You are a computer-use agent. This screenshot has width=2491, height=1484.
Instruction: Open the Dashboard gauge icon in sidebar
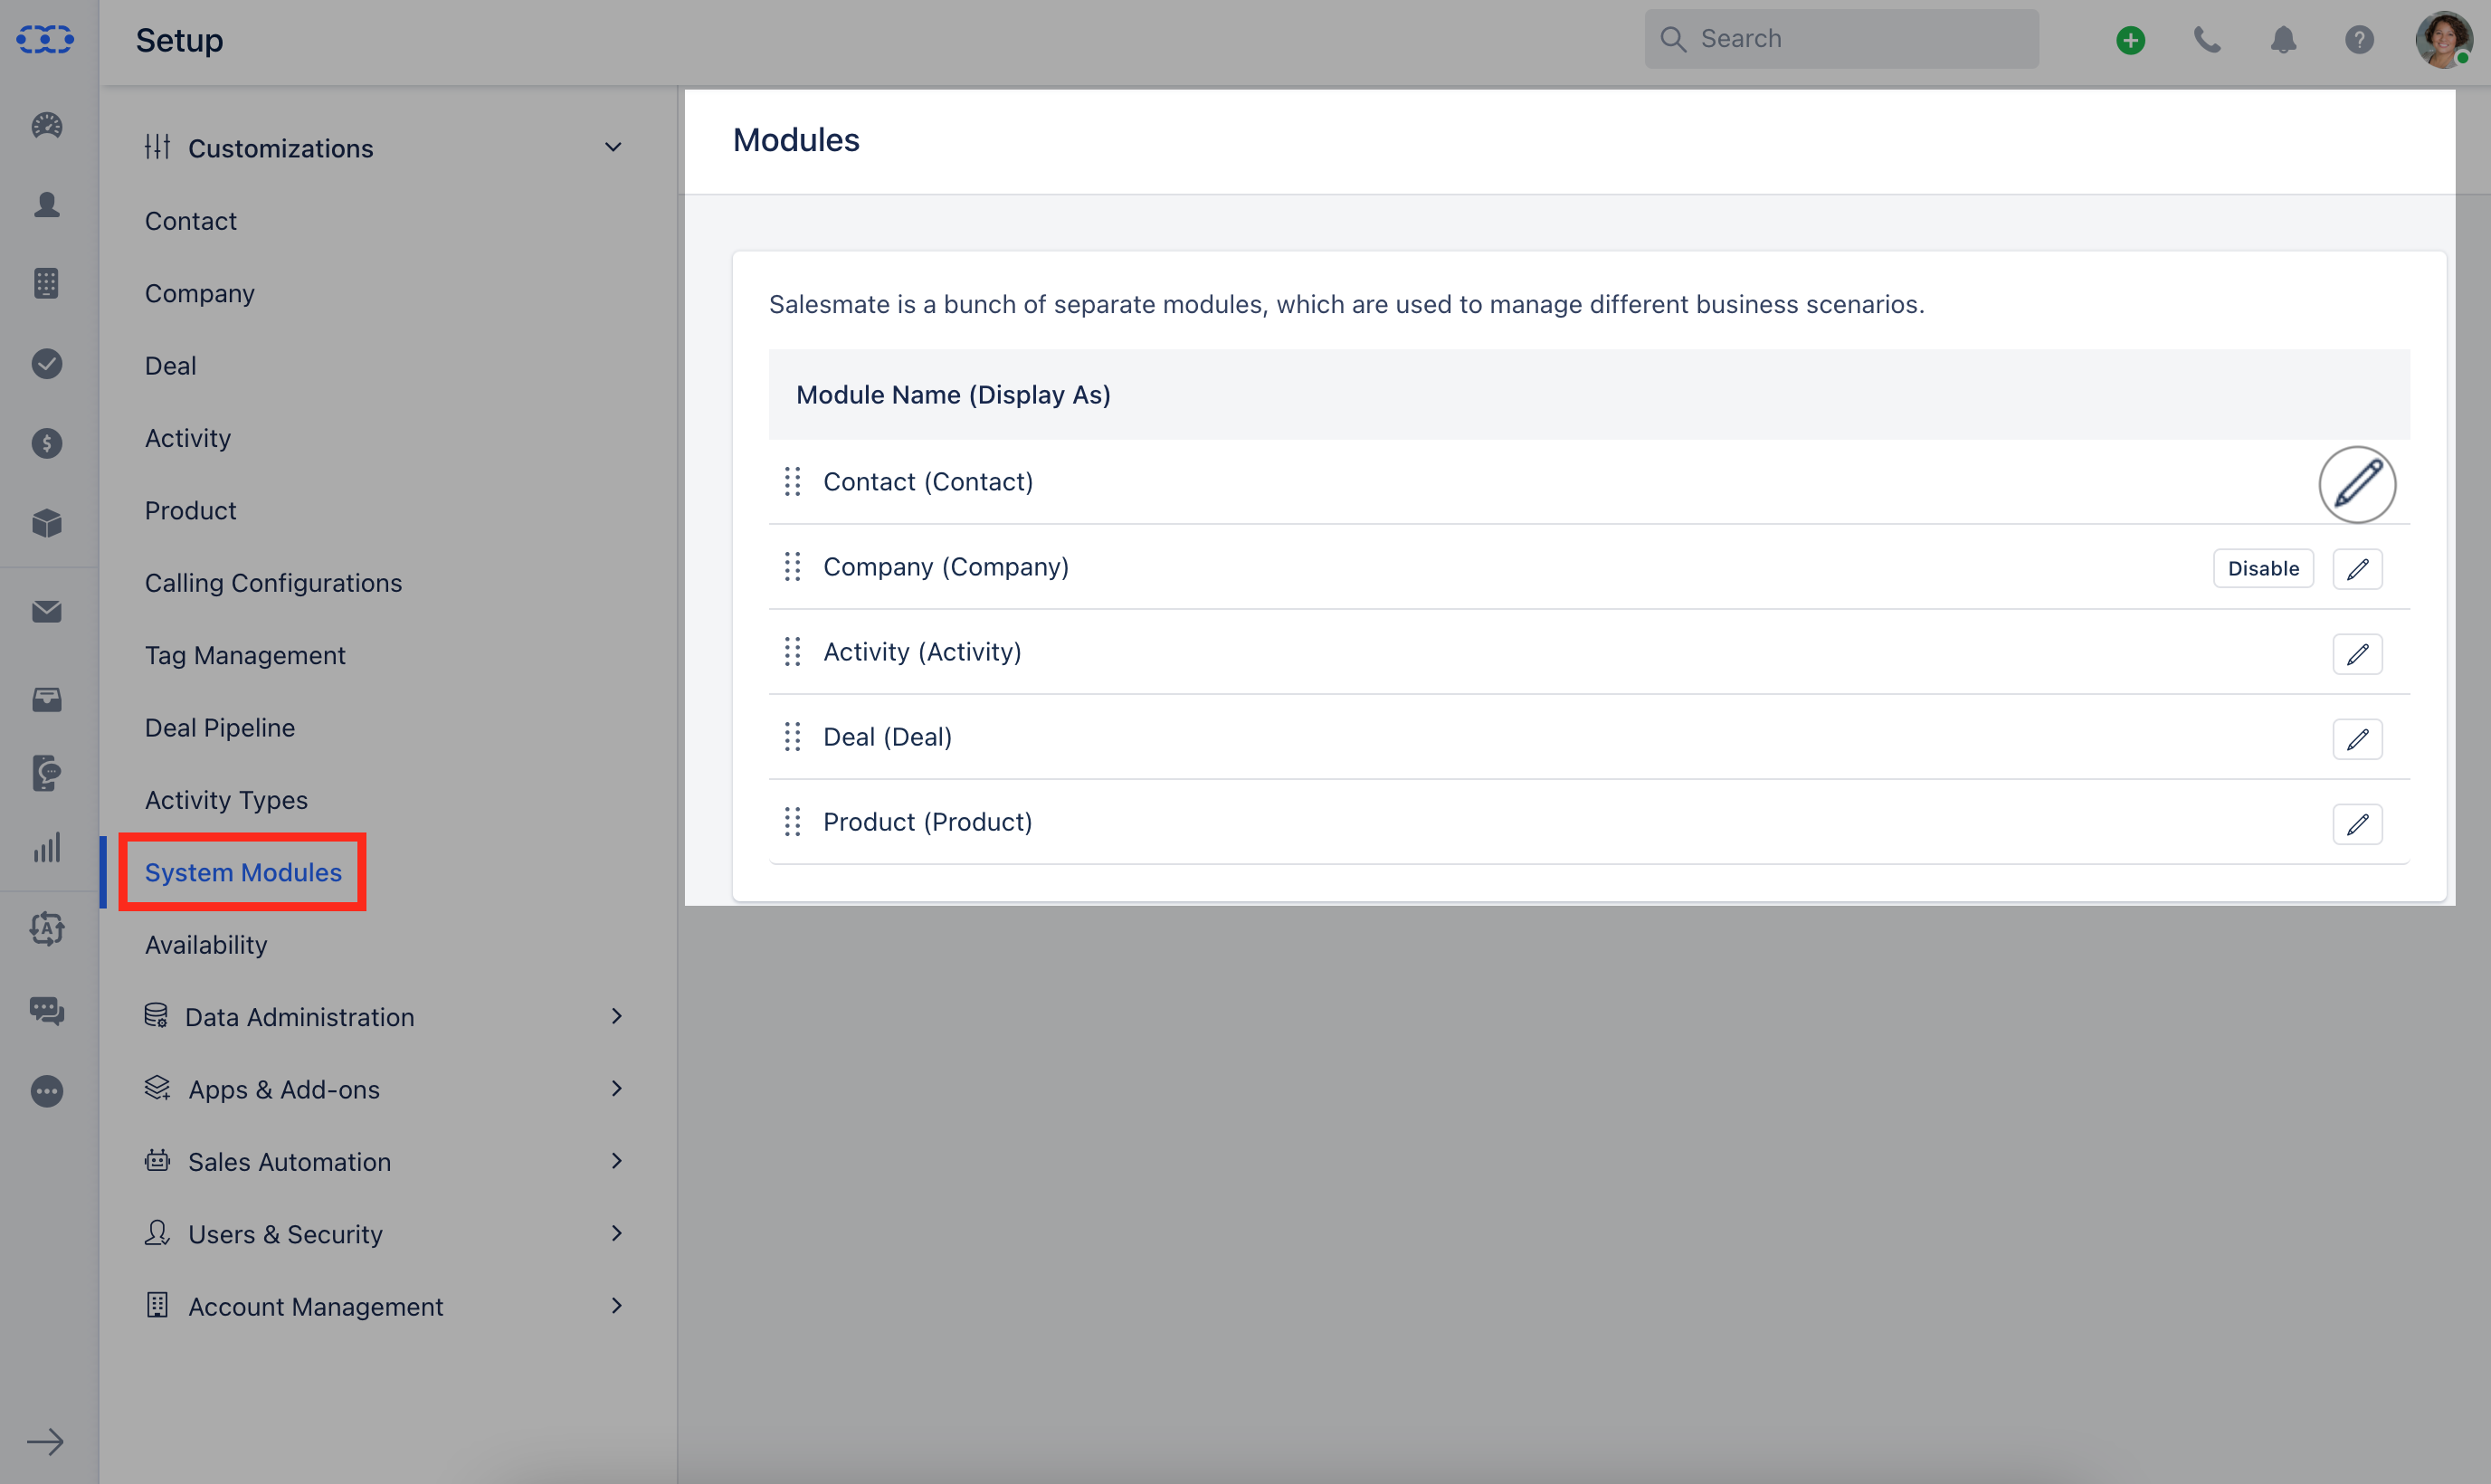(47, 125)
